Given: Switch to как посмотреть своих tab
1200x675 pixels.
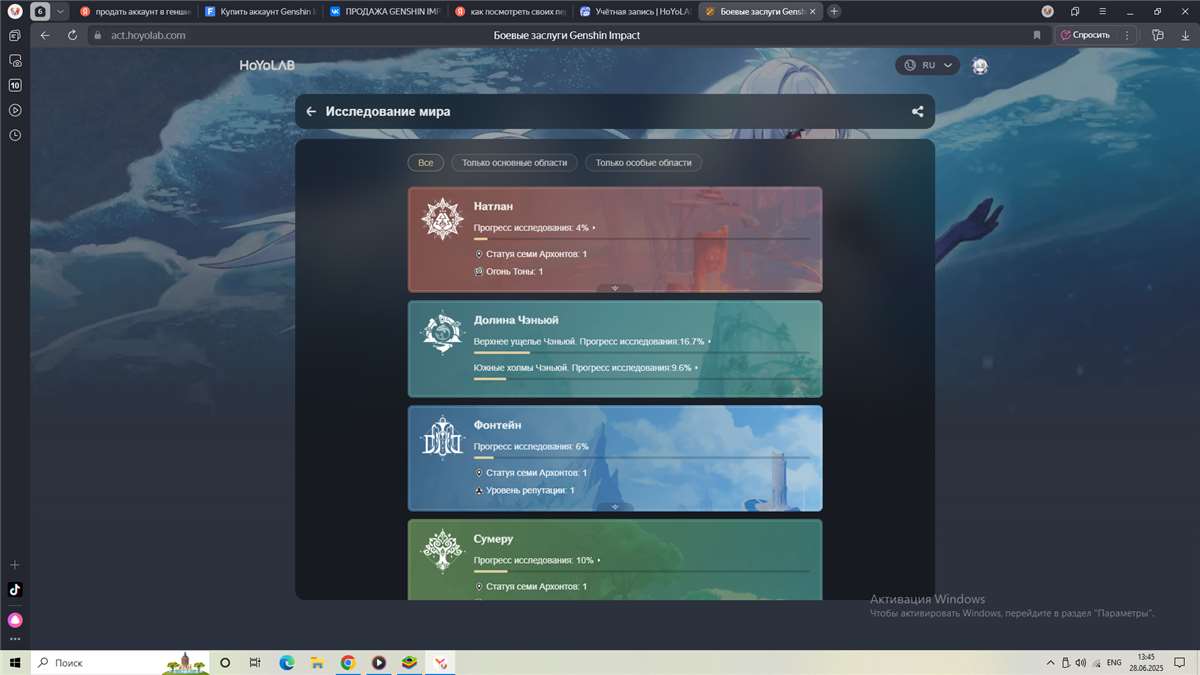Looking at the screenshot, I should pos(509,11).
